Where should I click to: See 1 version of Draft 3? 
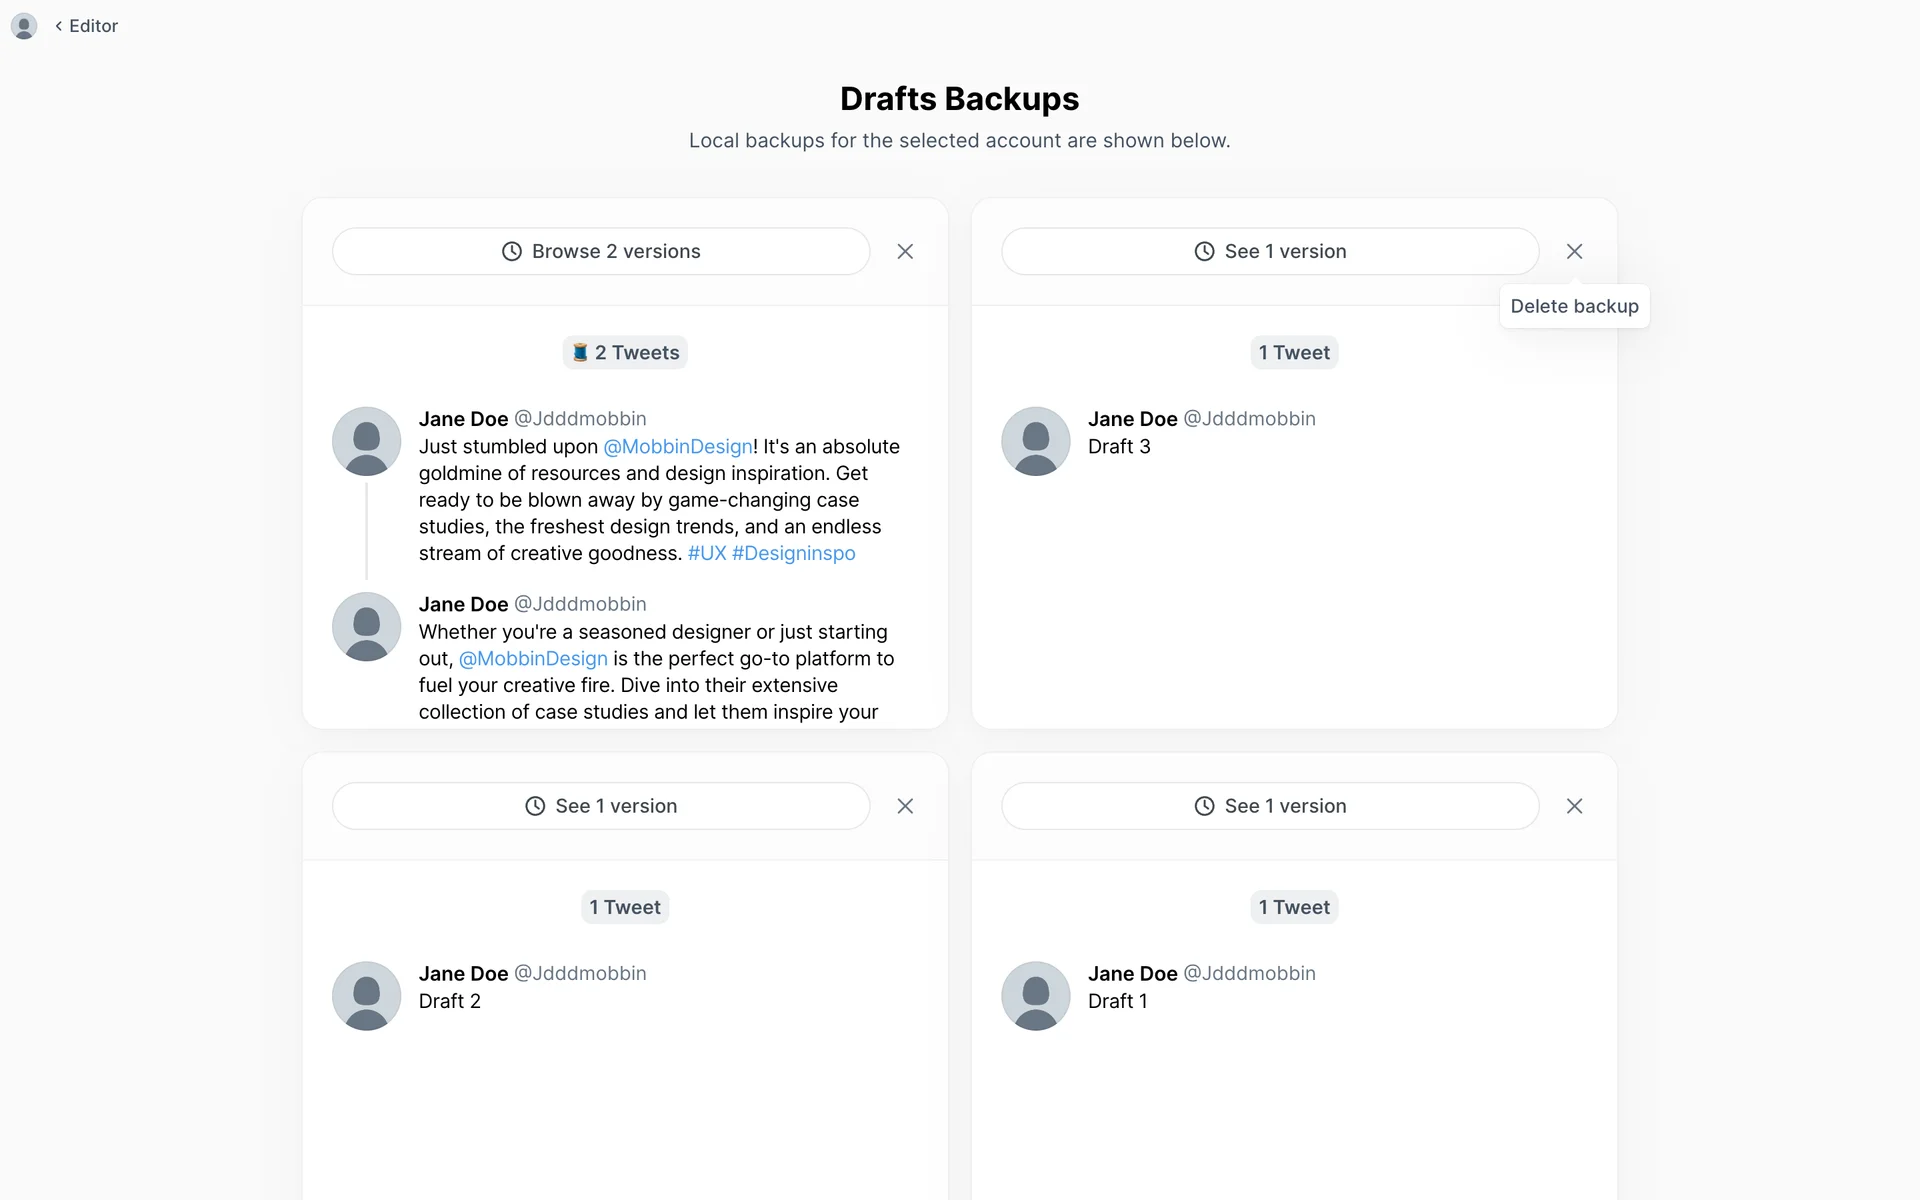(x=1269, y=251)
